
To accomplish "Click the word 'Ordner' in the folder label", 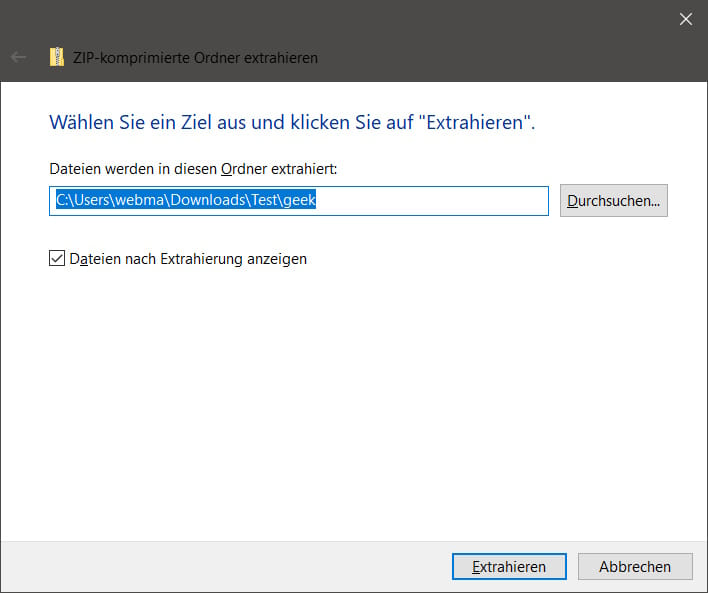I will pyautogui.click(x=244, y=169).
